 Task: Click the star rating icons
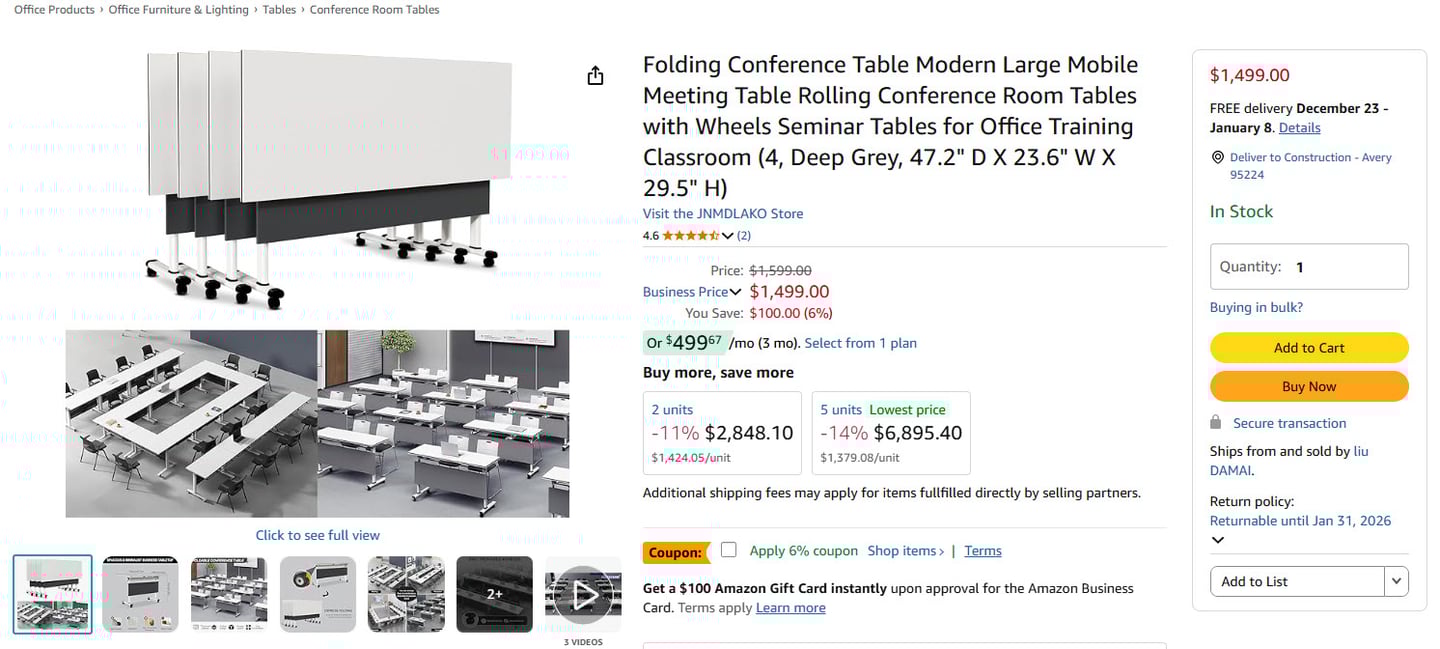[x=690, y=236]
